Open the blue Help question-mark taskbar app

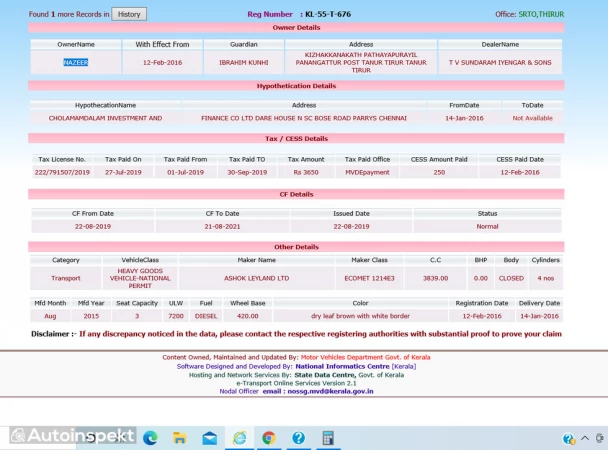tap(298, 438)
